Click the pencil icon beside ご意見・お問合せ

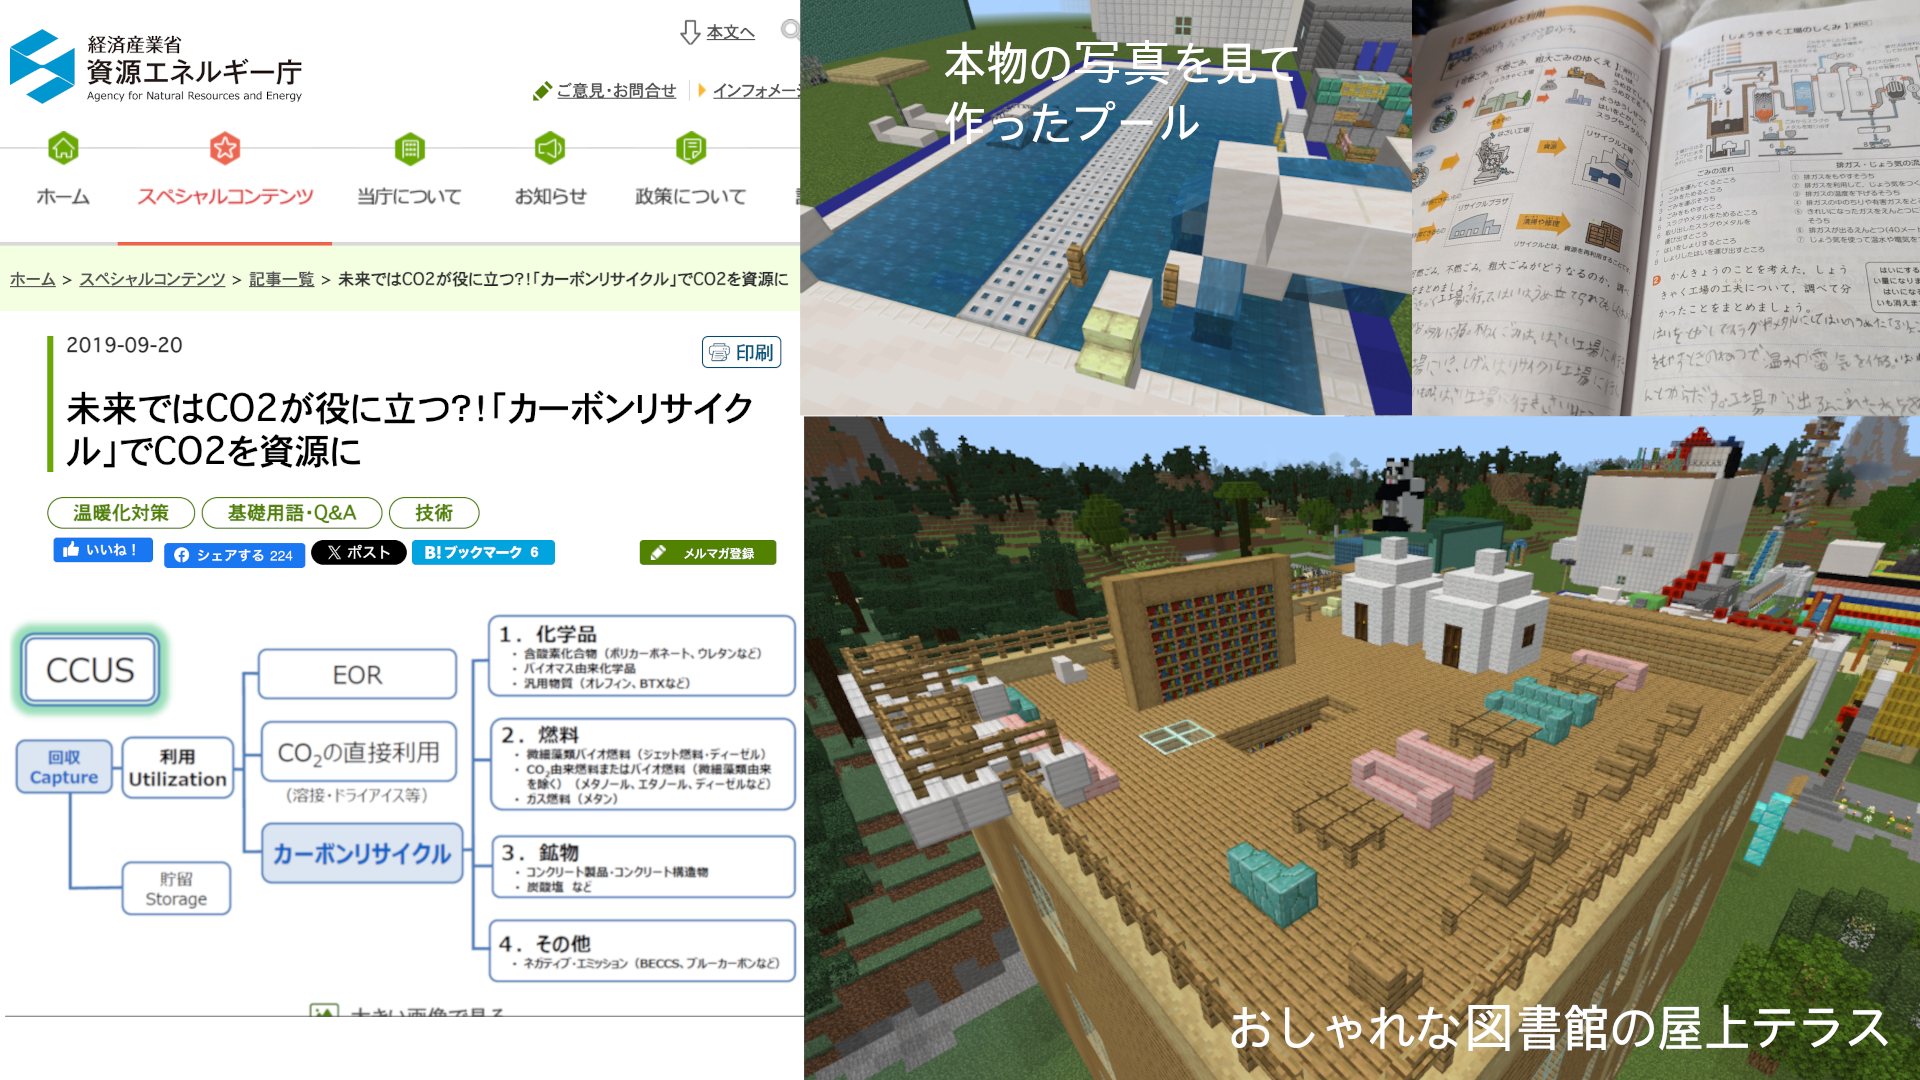542,91
